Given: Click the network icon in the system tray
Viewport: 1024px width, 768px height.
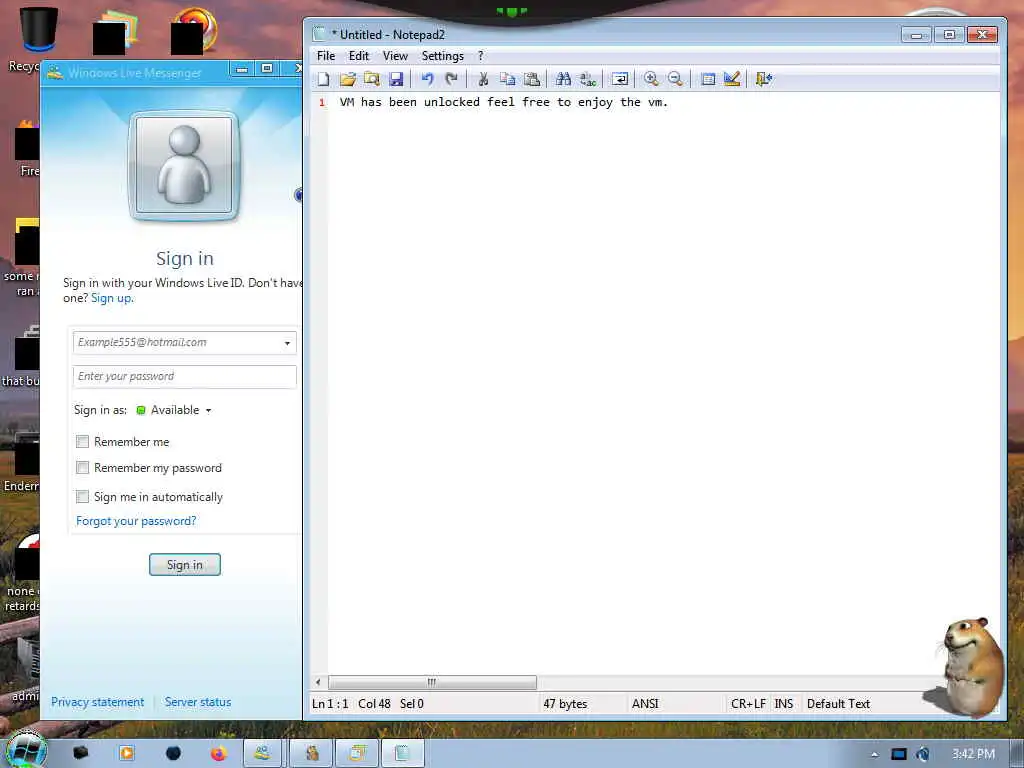Looking at the screenshot, I should [899, 754].
